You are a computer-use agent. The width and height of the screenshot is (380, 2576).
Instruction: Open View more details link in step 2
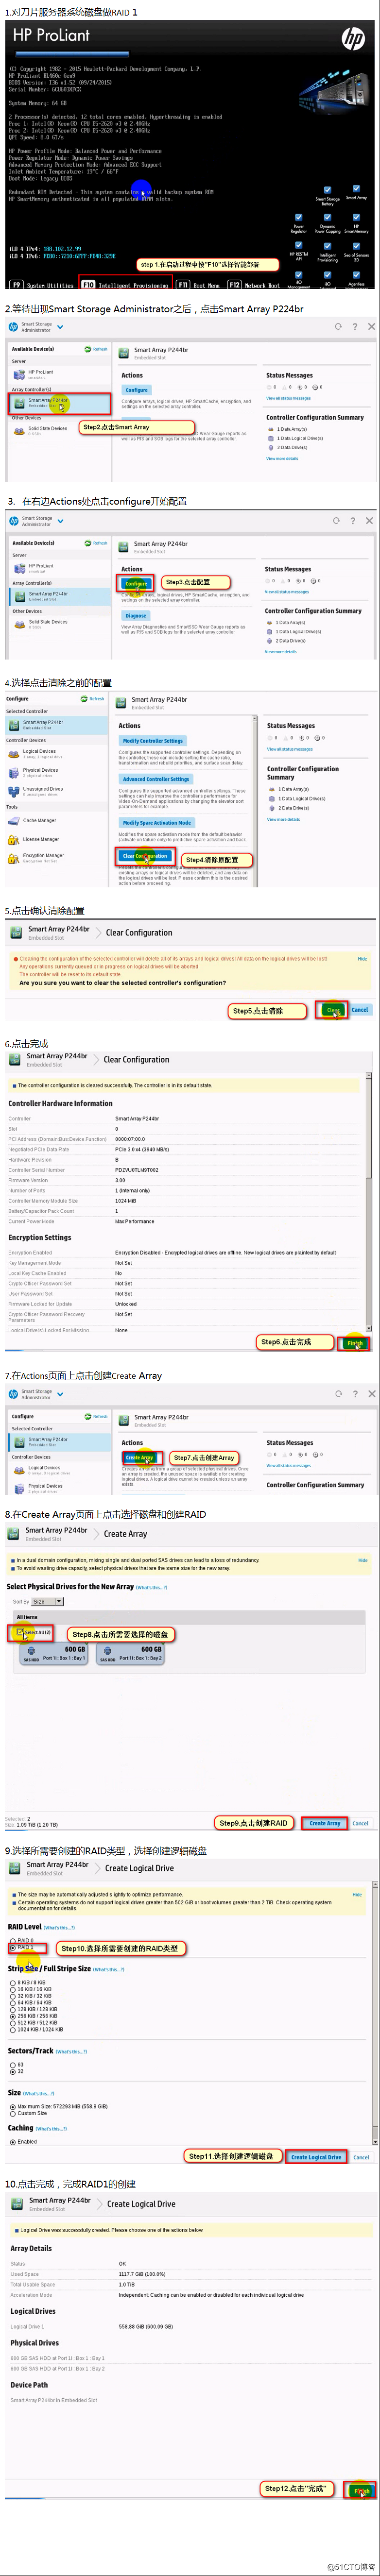[x=281, y=459]
